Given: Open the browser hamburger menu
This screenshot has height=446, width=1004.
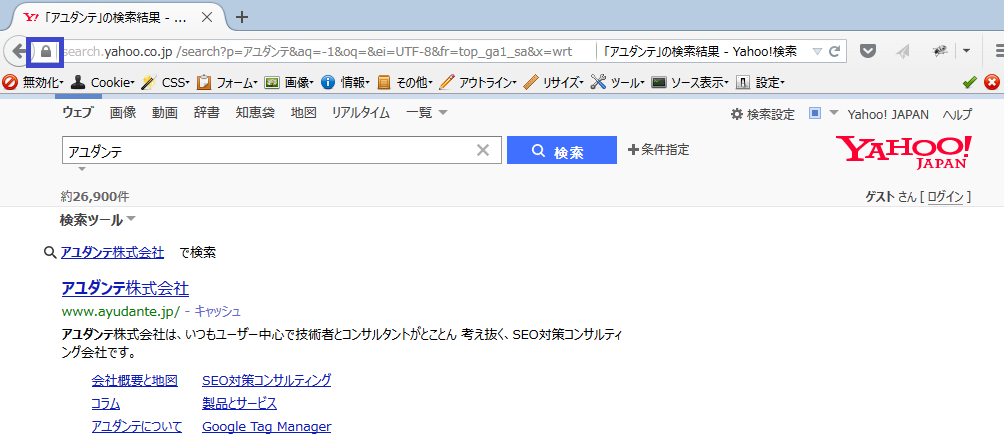Looking at the screenshot, I should 998,51.
